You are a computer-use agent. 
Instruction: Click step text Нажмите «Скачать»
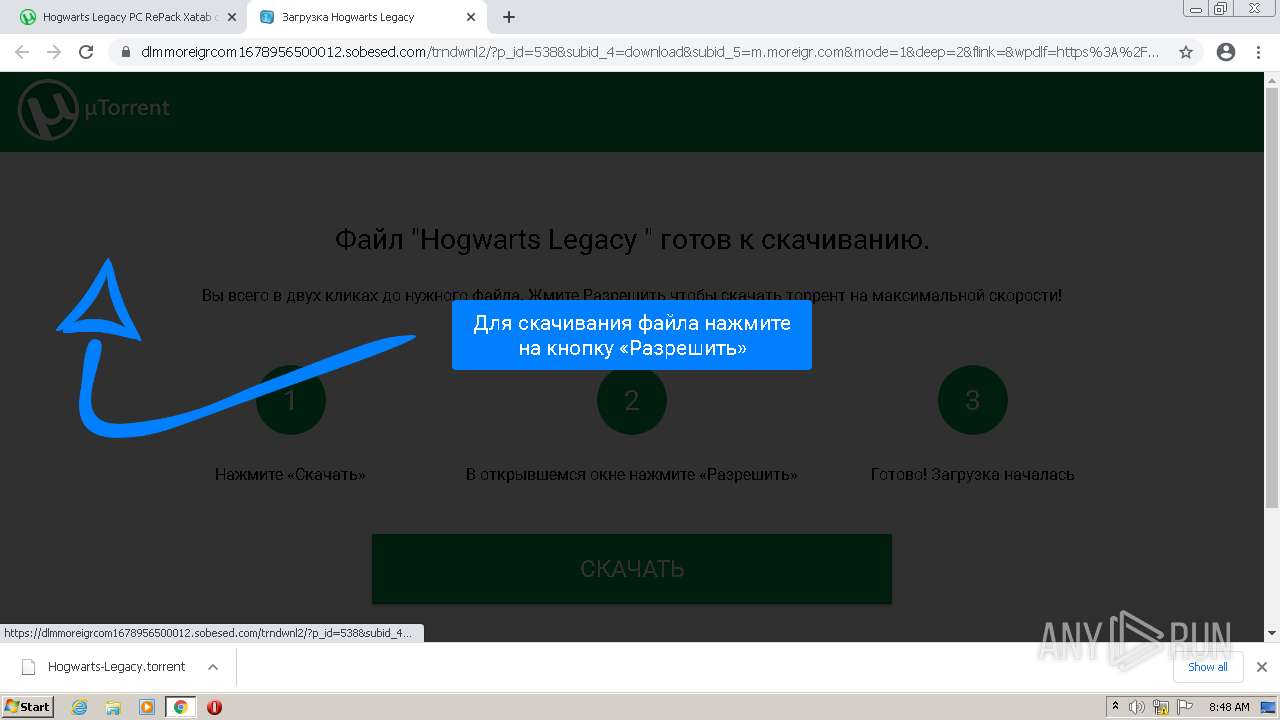pyautogui.click(x=290, y=474)
